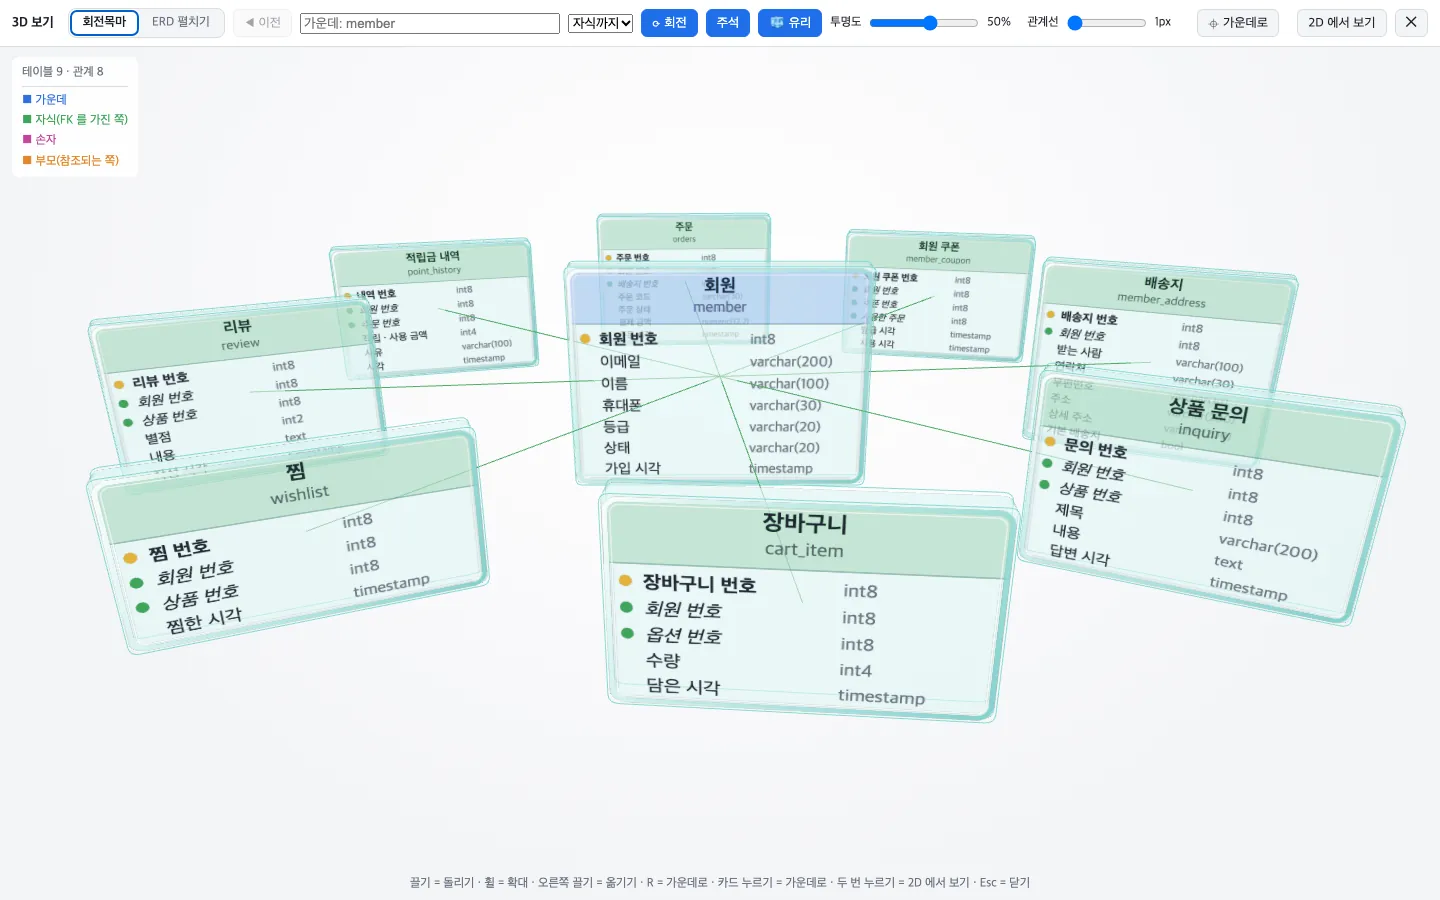Screen dimensions: 1440x900
Task: Adjust the 투명도 opacity slider
Action: coord(924,23)
